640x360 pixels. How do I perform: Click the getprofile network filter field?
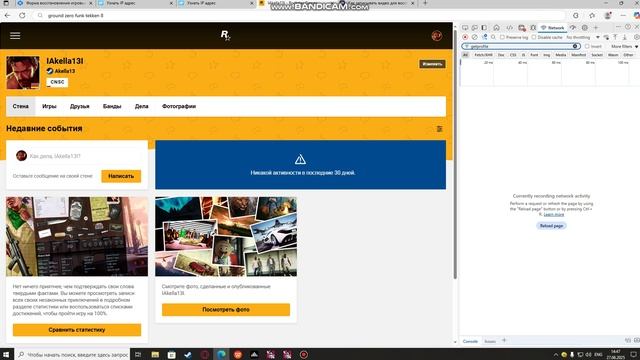(x=521, y=46)
